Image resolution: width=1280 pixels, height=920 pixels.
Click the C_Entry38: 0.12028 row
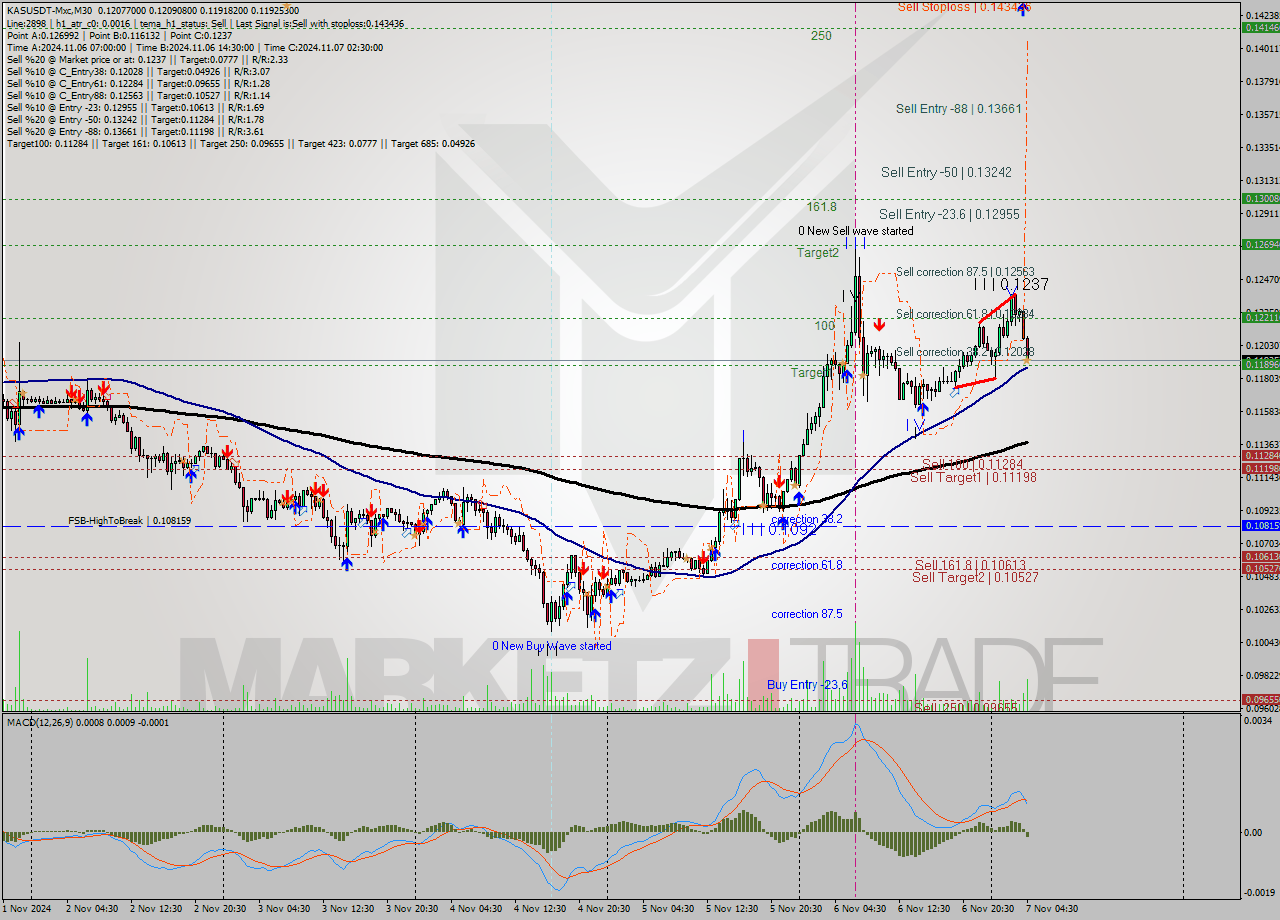(138, 71)
